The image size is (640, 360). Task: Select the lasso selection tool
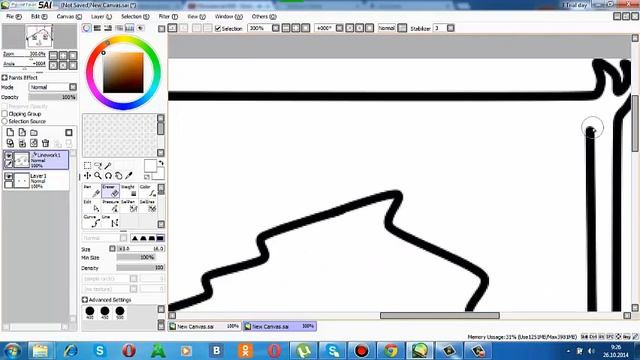tap(98, 165)
